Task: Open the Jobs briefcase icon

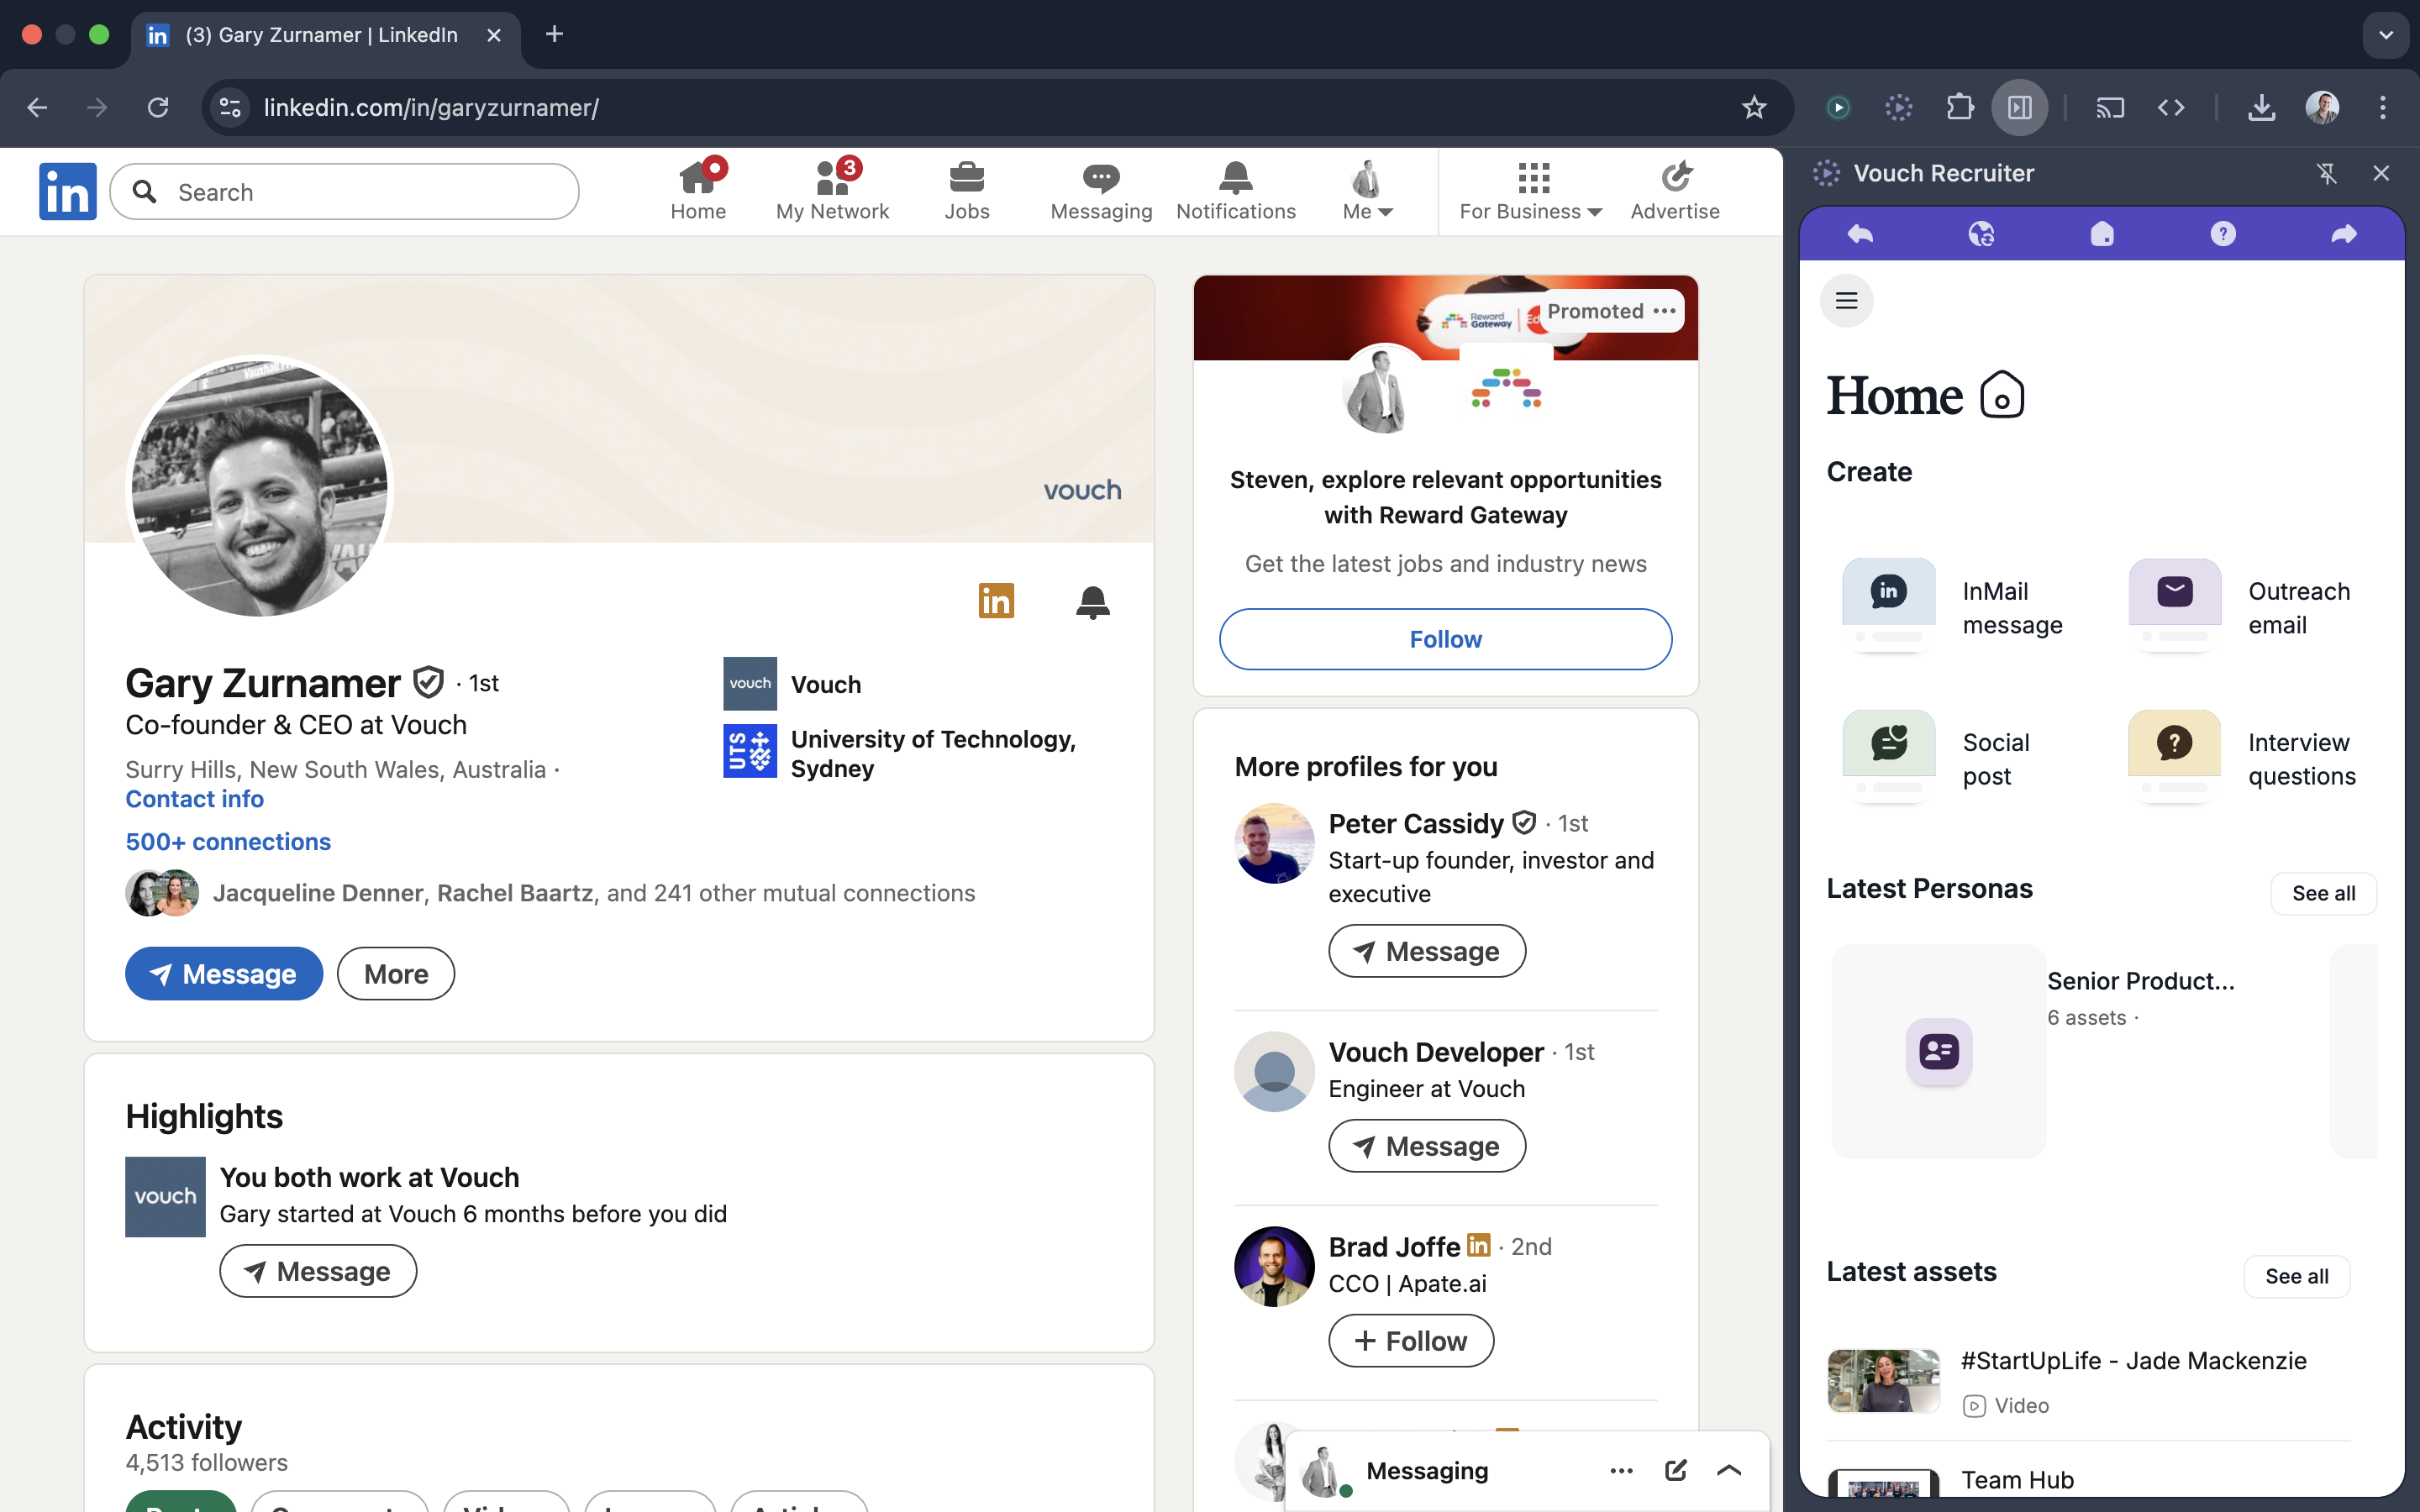Action: (966, 191)
